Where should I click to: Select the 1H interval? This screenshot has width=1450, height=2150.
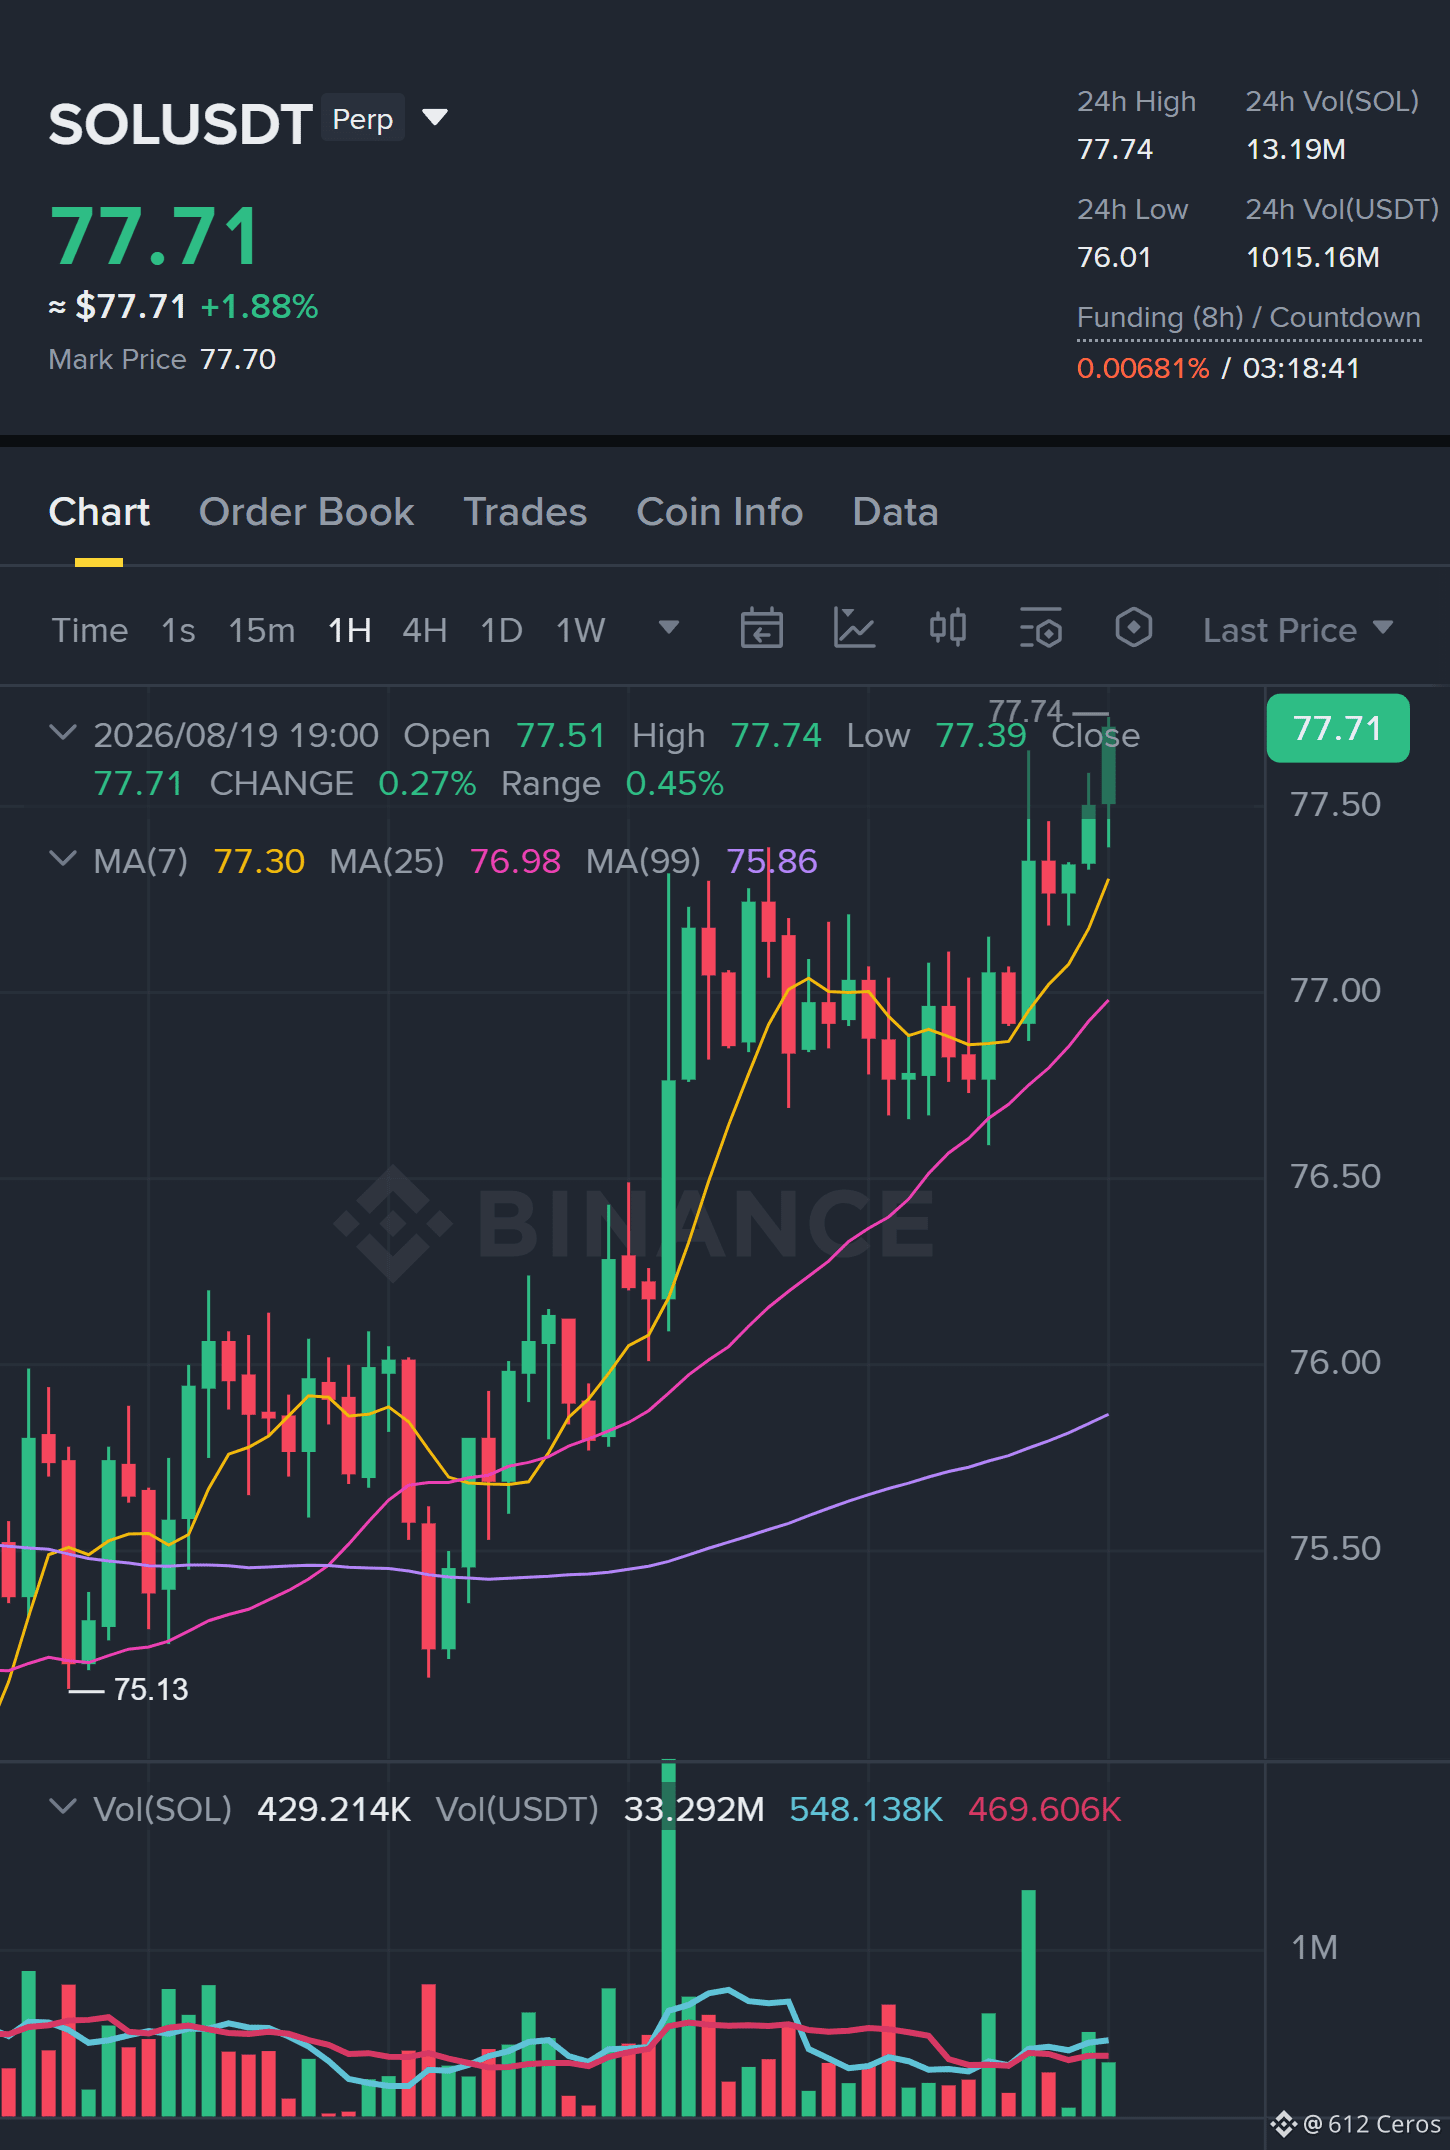click(350, 630)
